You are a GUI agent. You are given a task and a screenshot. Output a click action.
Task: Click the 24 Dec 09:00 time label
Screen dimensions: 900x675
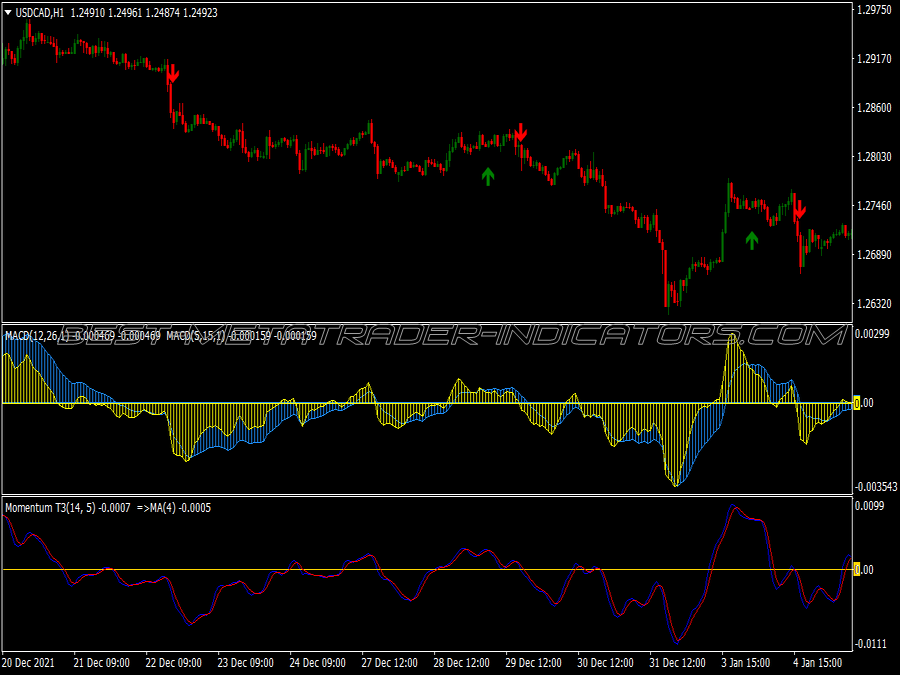317,663
